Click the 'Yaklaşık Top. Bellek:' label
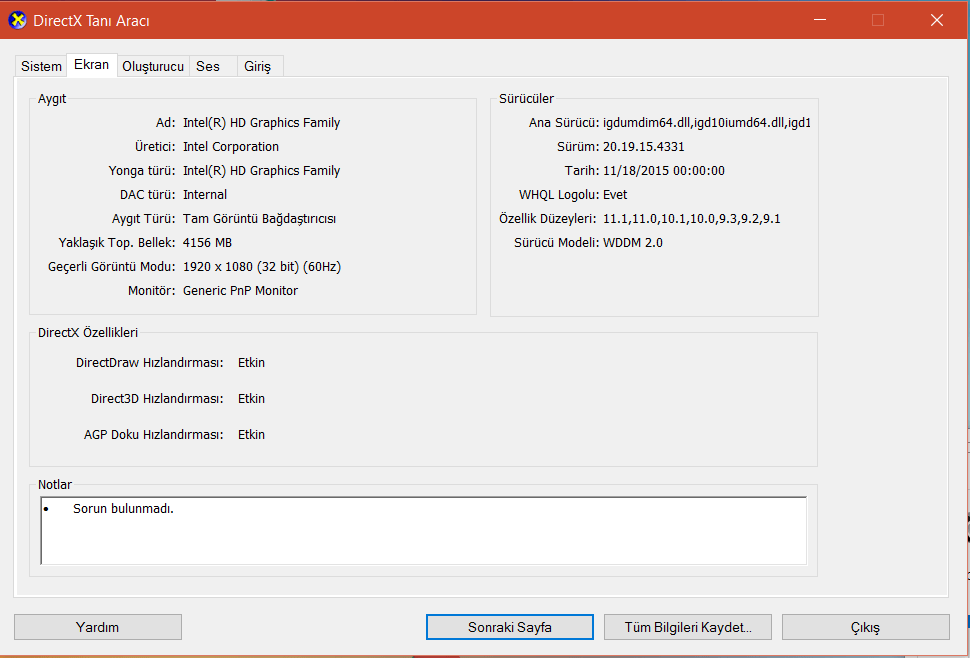 click(116, 243)
